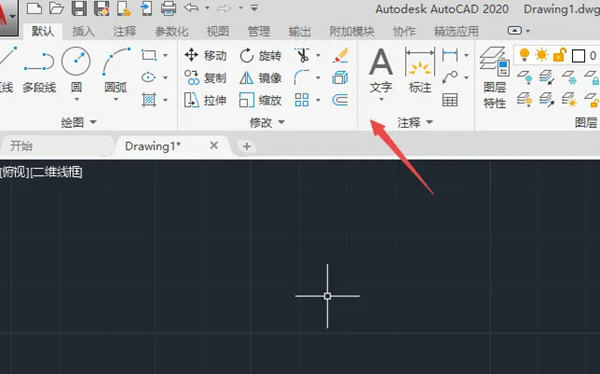This screenshot has width=600, height=374.
Task: Open the 插入 ribbon tab
Action: 83,31
